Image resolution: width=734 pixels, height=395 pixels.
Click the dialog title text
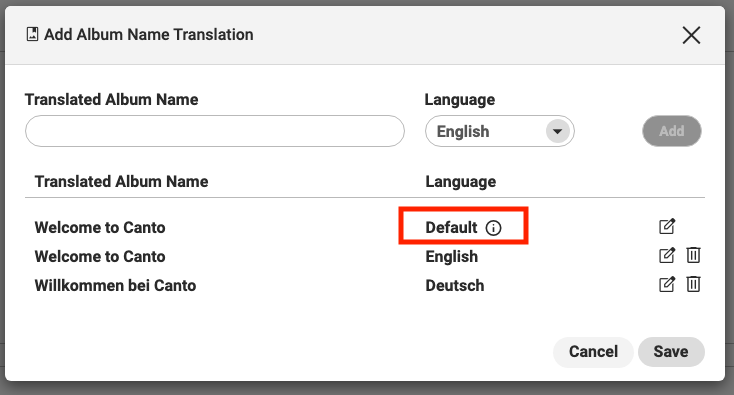(148, 35)
